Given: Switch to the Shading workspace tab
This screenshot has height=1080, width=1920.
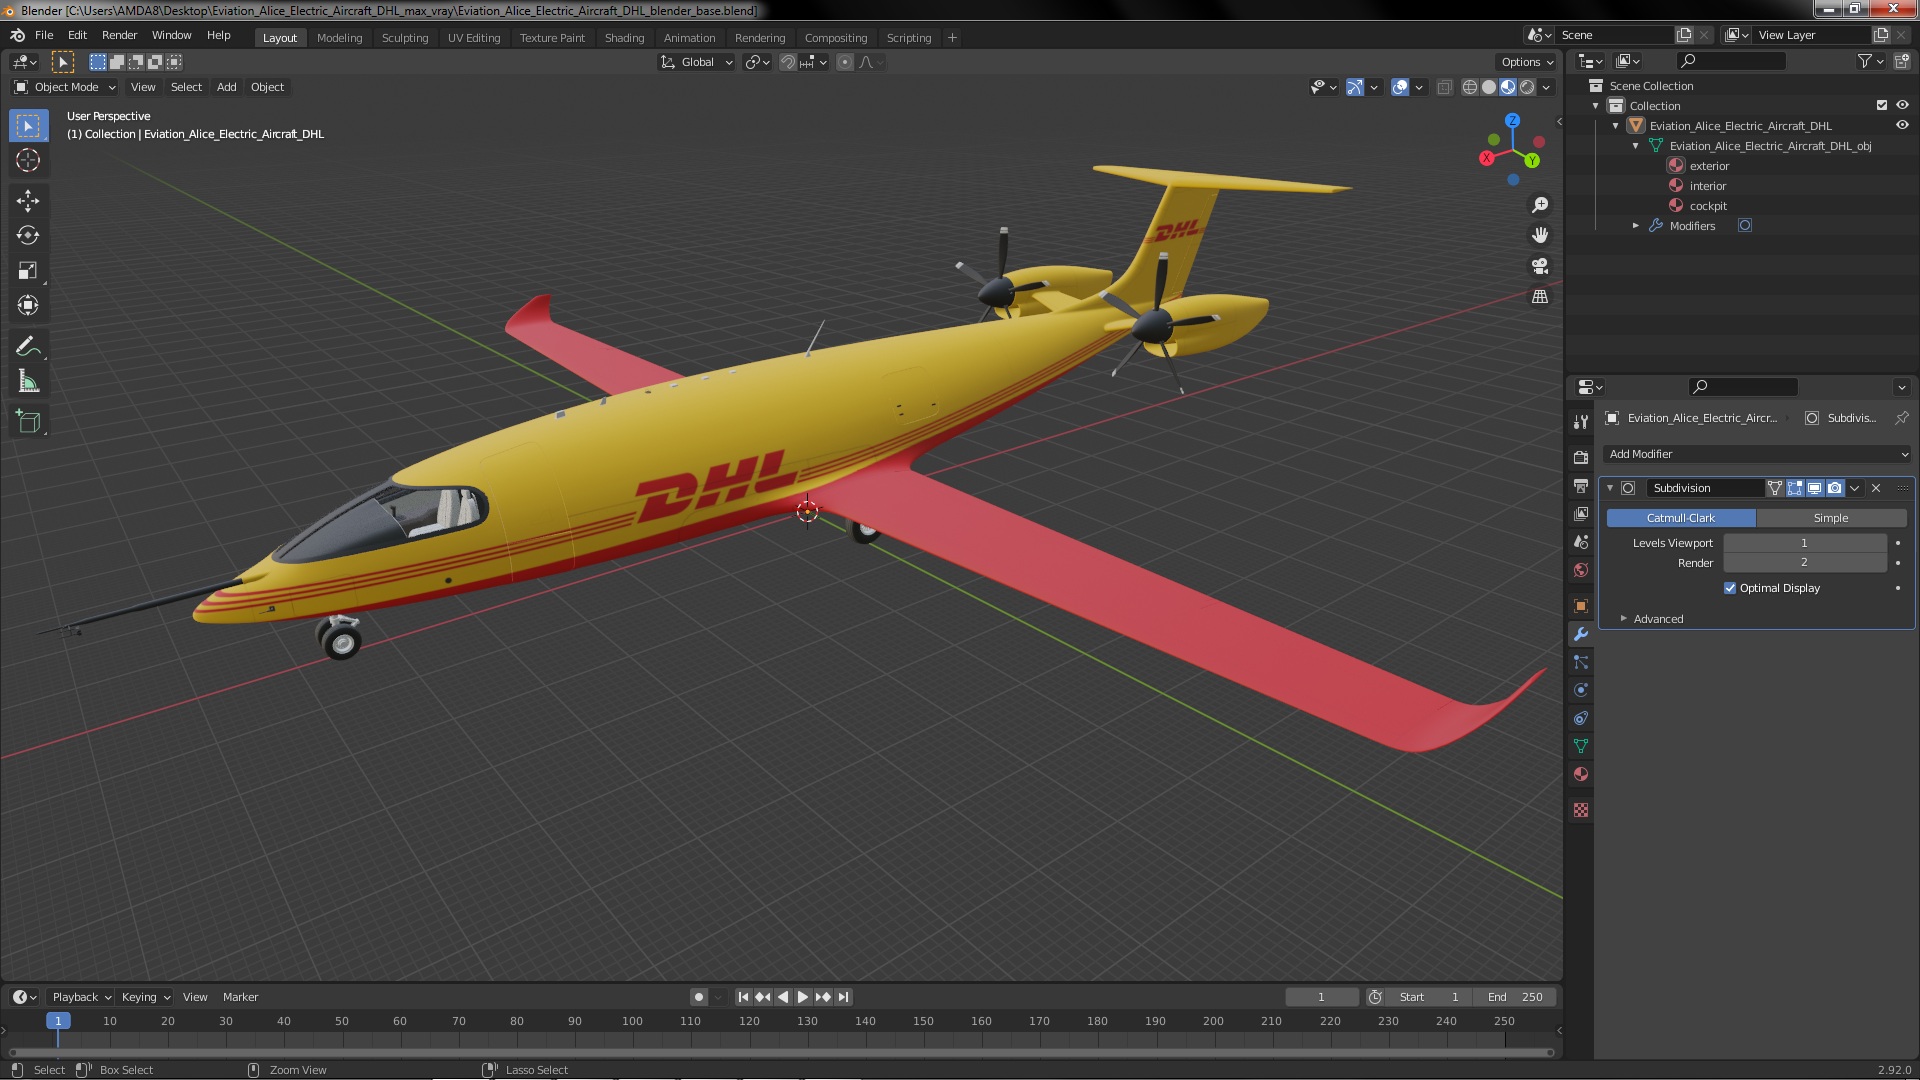Looking at the screenshot, I should tap(624, 38).
